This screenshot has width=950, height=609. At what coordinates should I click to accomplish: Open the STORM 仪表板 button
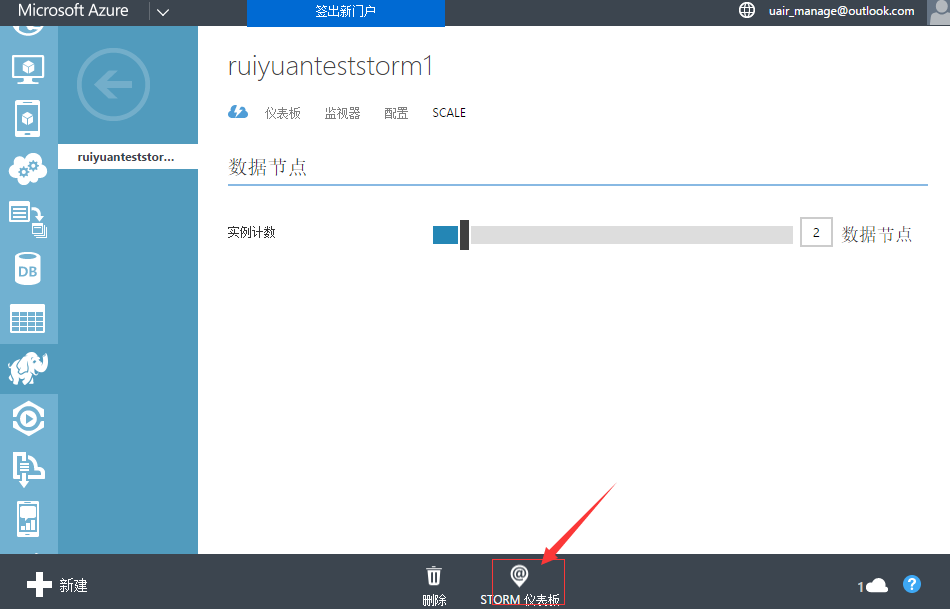point(520,585)
